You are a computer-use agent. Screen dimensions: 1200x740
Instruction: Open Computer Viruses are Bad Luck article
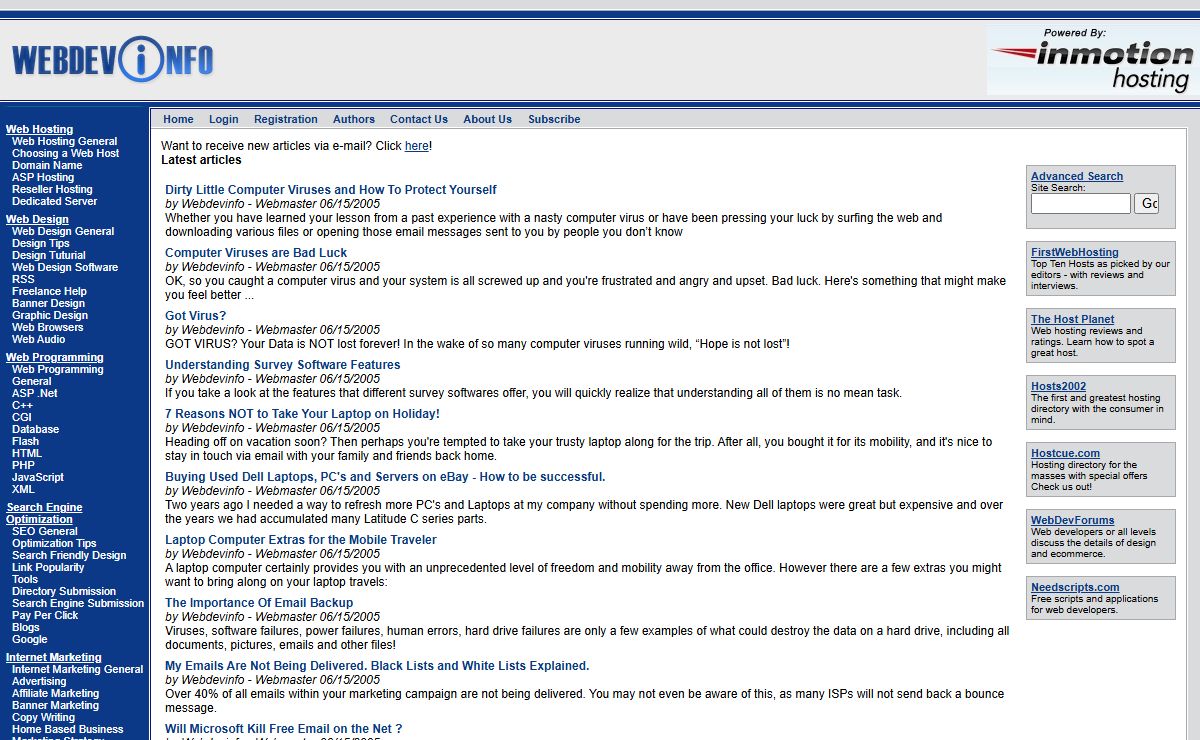pos(256,253)
